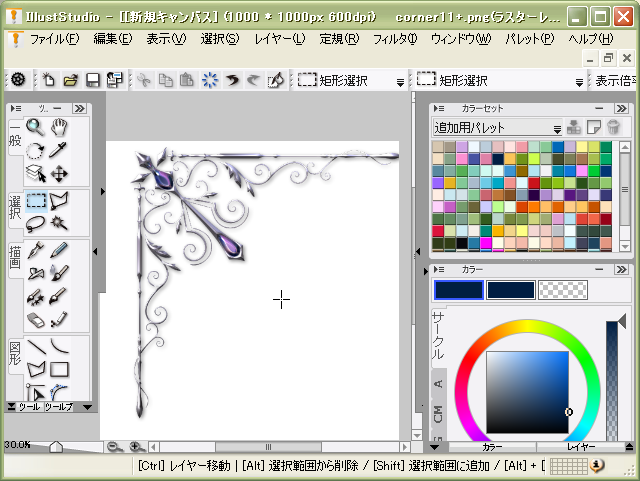The image size is (640, 481).
Task: Click the Save floppy disk icon
Action: click(93, 80)
